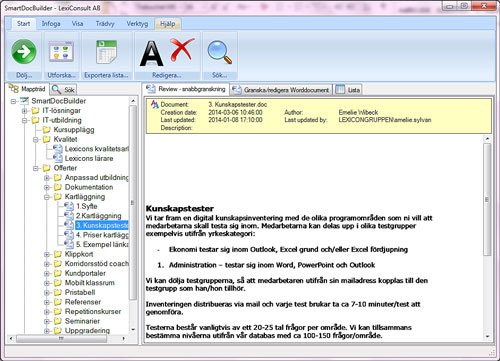
Task: Click the document scroll up arrow
Action: click(x=487, y=138)
